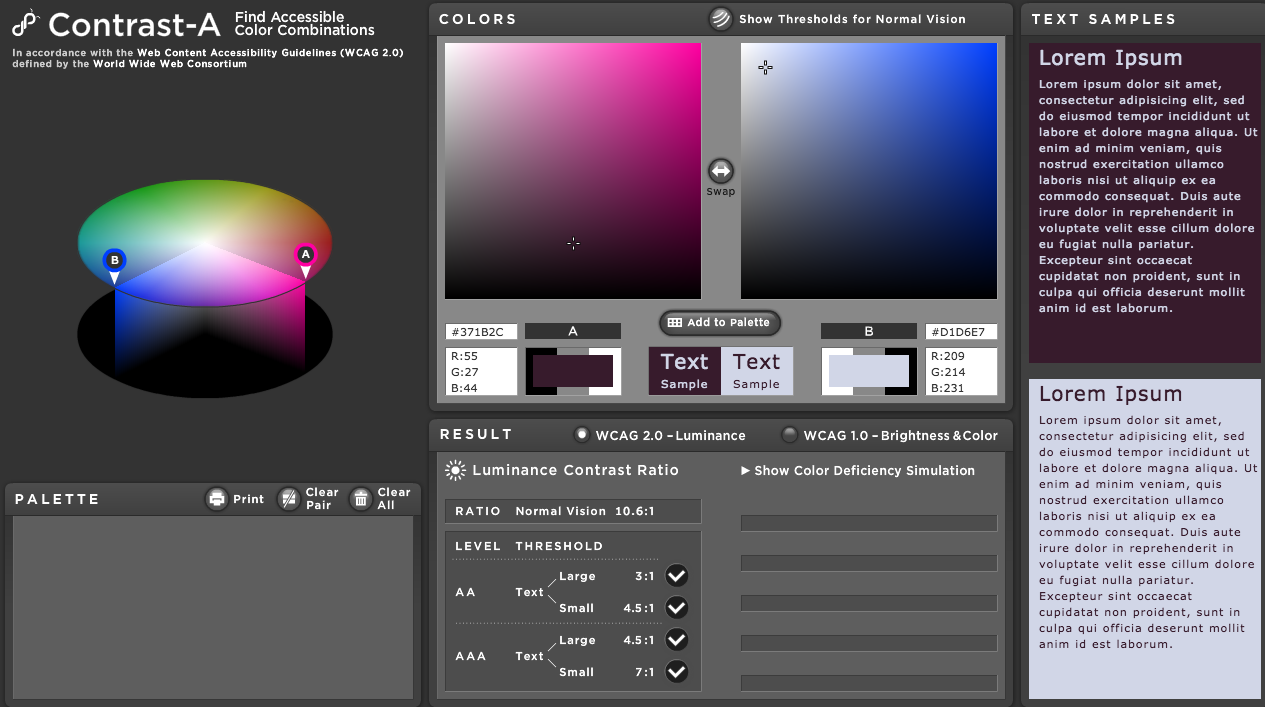Expand Show Color Deficiency Simulation
Viewport: 1265px width, 707px height.
click(x=857, y=470)
